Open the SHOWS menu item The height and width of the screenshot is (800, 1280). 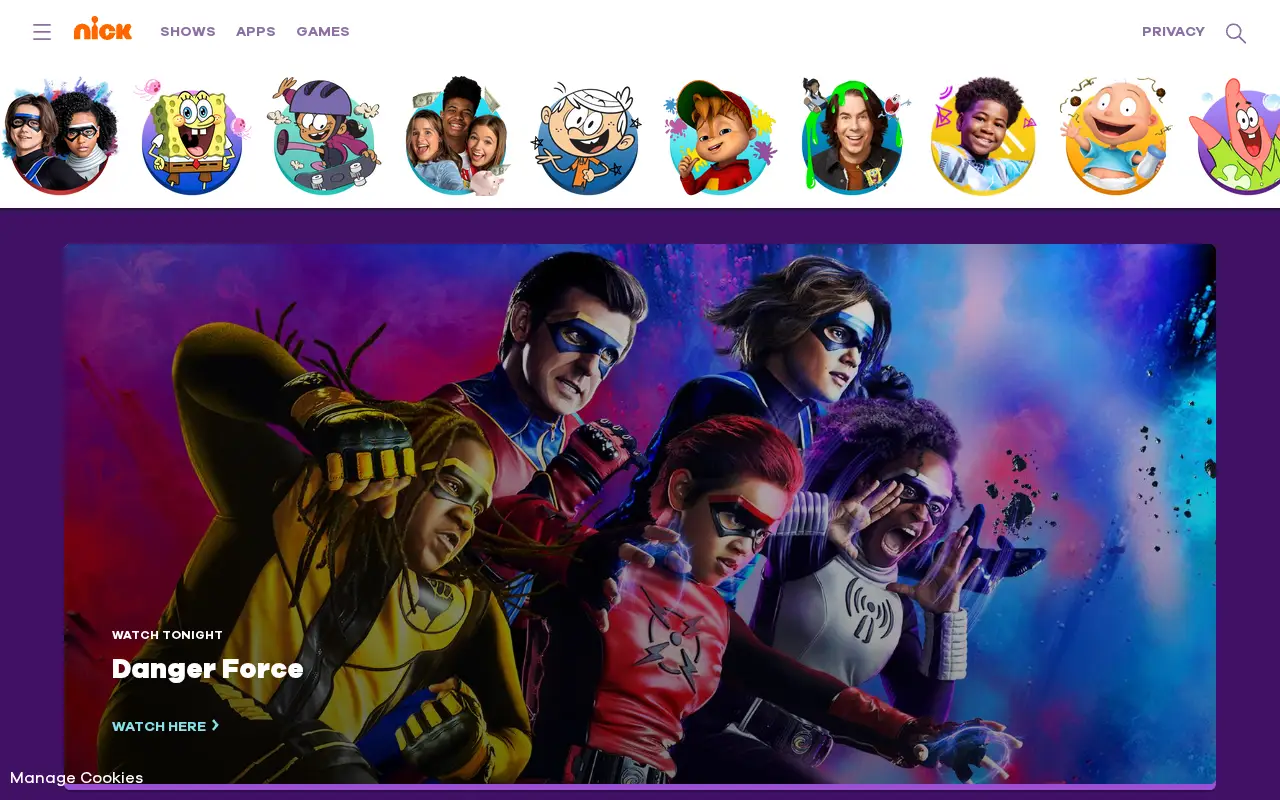click(x=188, y=32)
